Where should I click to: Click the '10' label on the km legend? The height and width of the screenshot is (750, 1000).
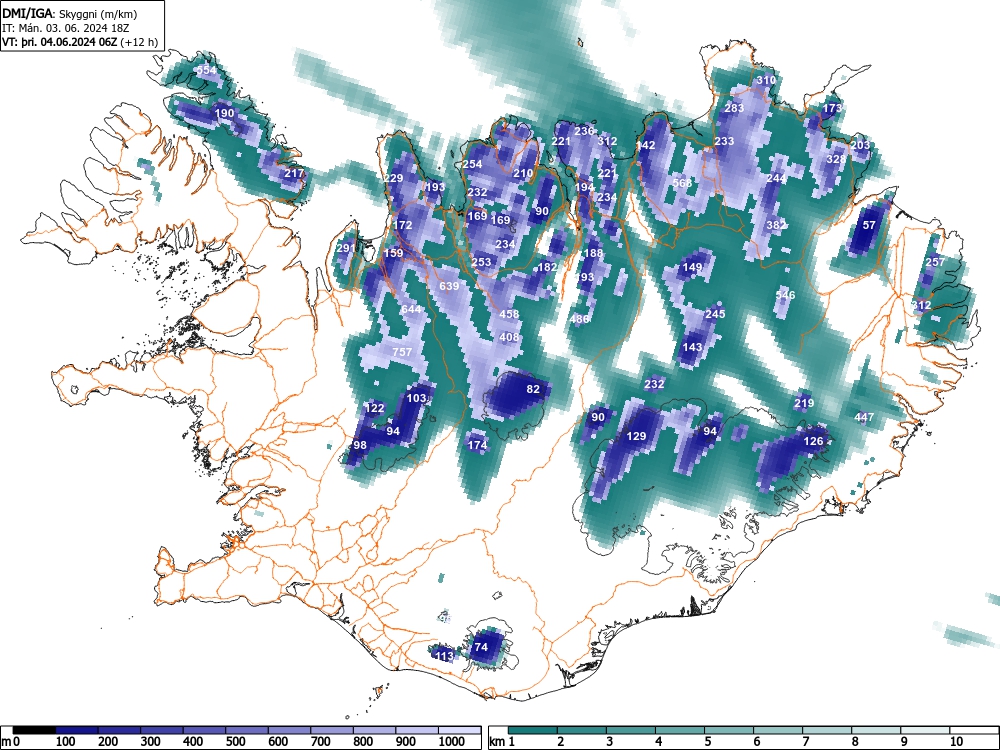[956, 742]
